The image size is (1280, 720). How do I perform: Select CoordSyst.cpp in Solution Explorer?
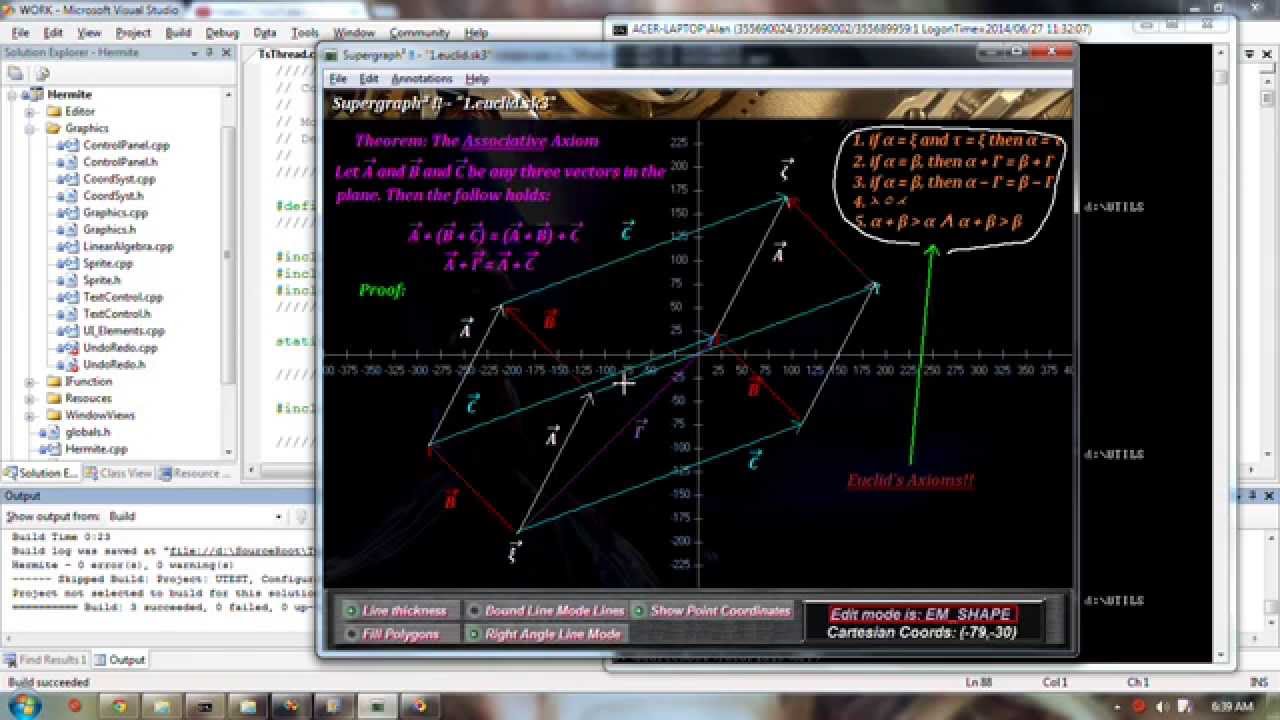(x=119, y=179)
